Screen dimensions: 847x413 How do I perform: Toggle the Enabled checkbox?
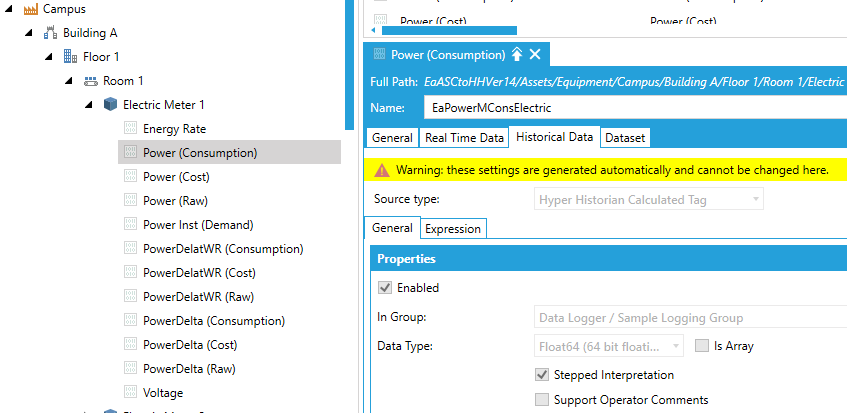tap(384, 288)
